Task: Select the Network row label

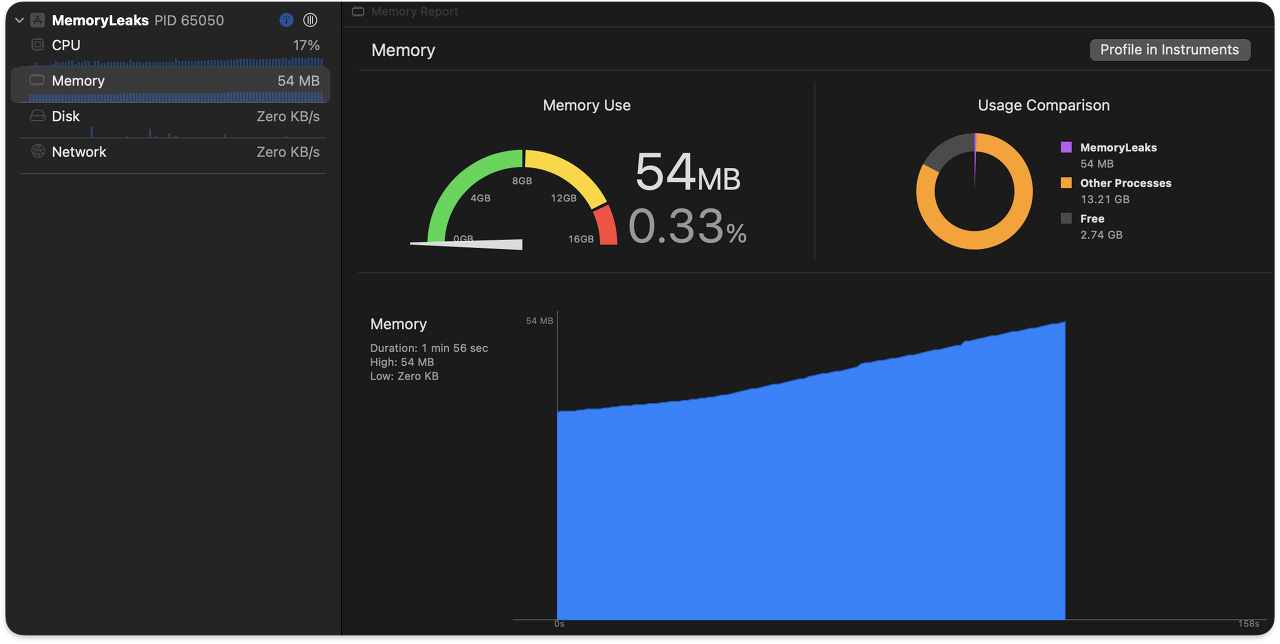Action: point(79,152)
